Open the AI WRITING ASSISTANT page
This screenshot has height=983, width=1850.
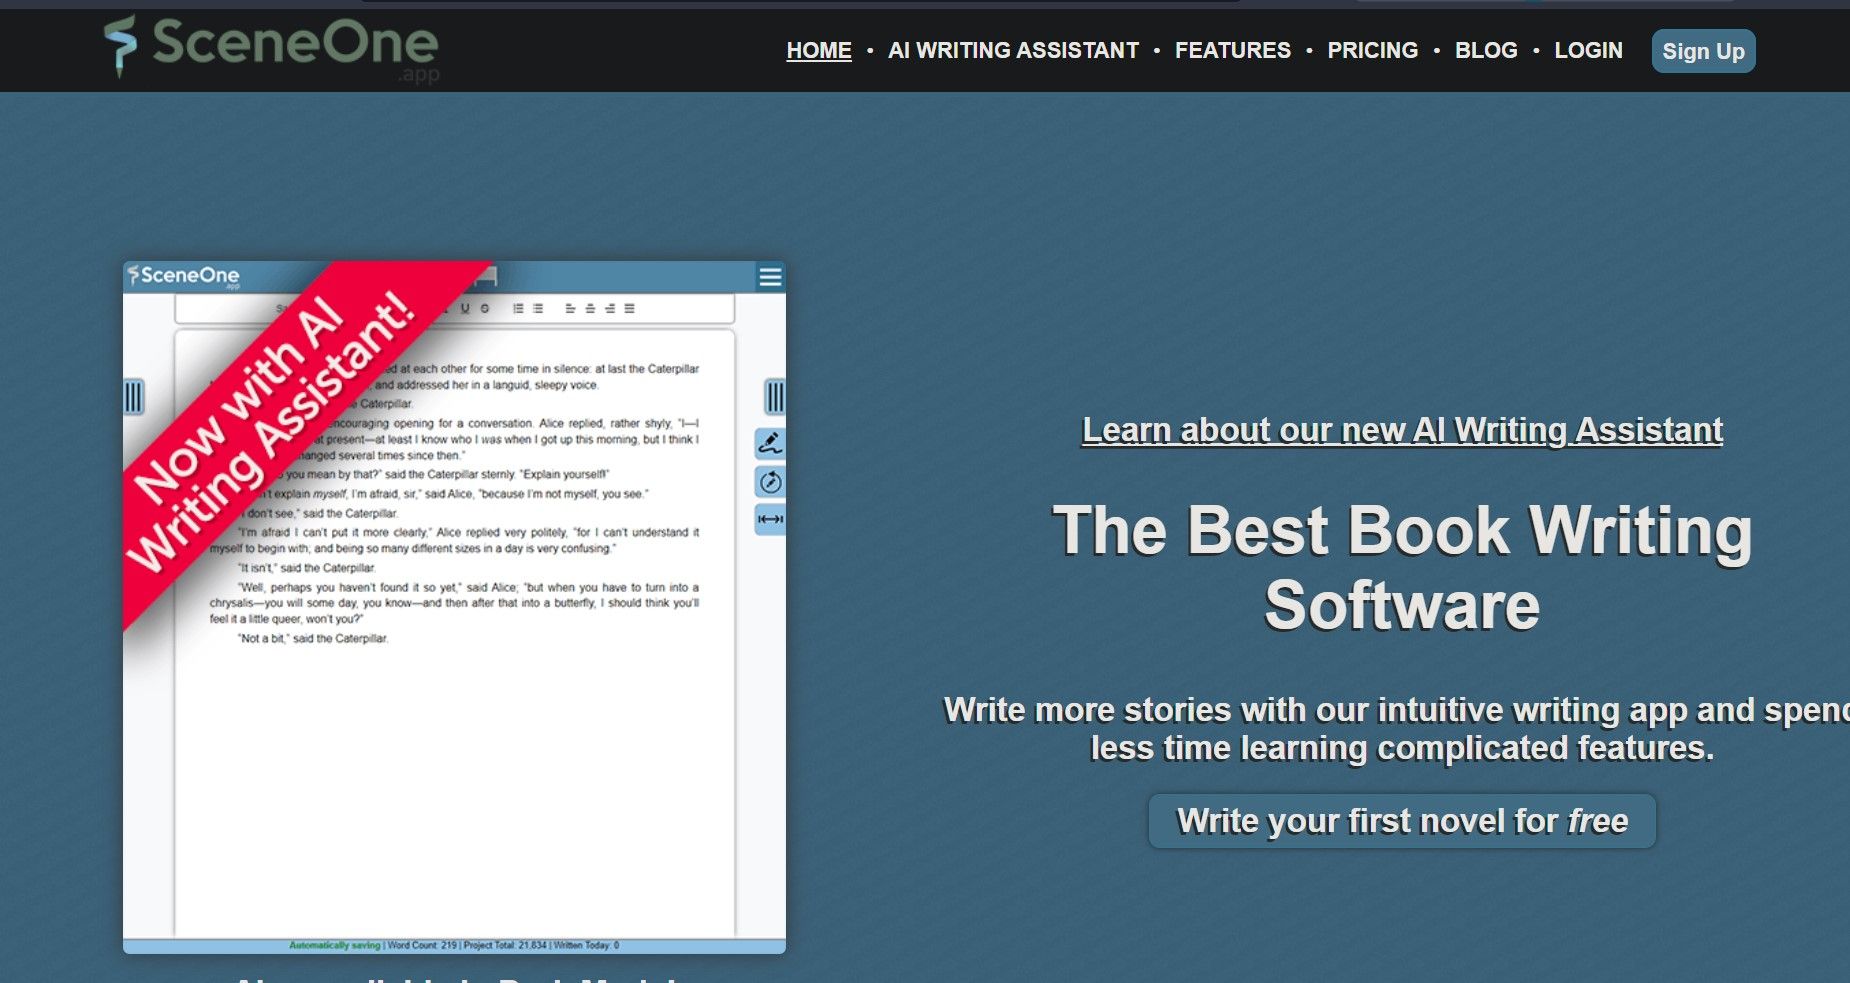1013,50
